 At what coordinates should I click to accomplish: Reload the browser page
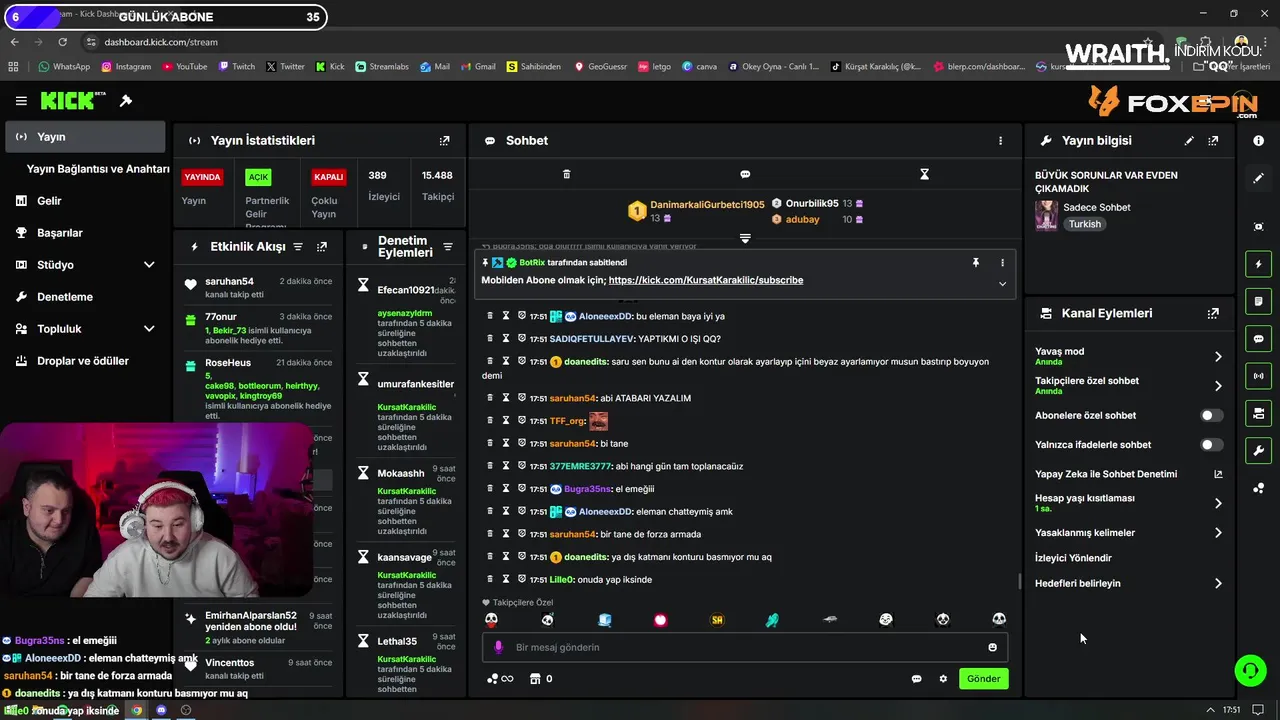[62, 42]
